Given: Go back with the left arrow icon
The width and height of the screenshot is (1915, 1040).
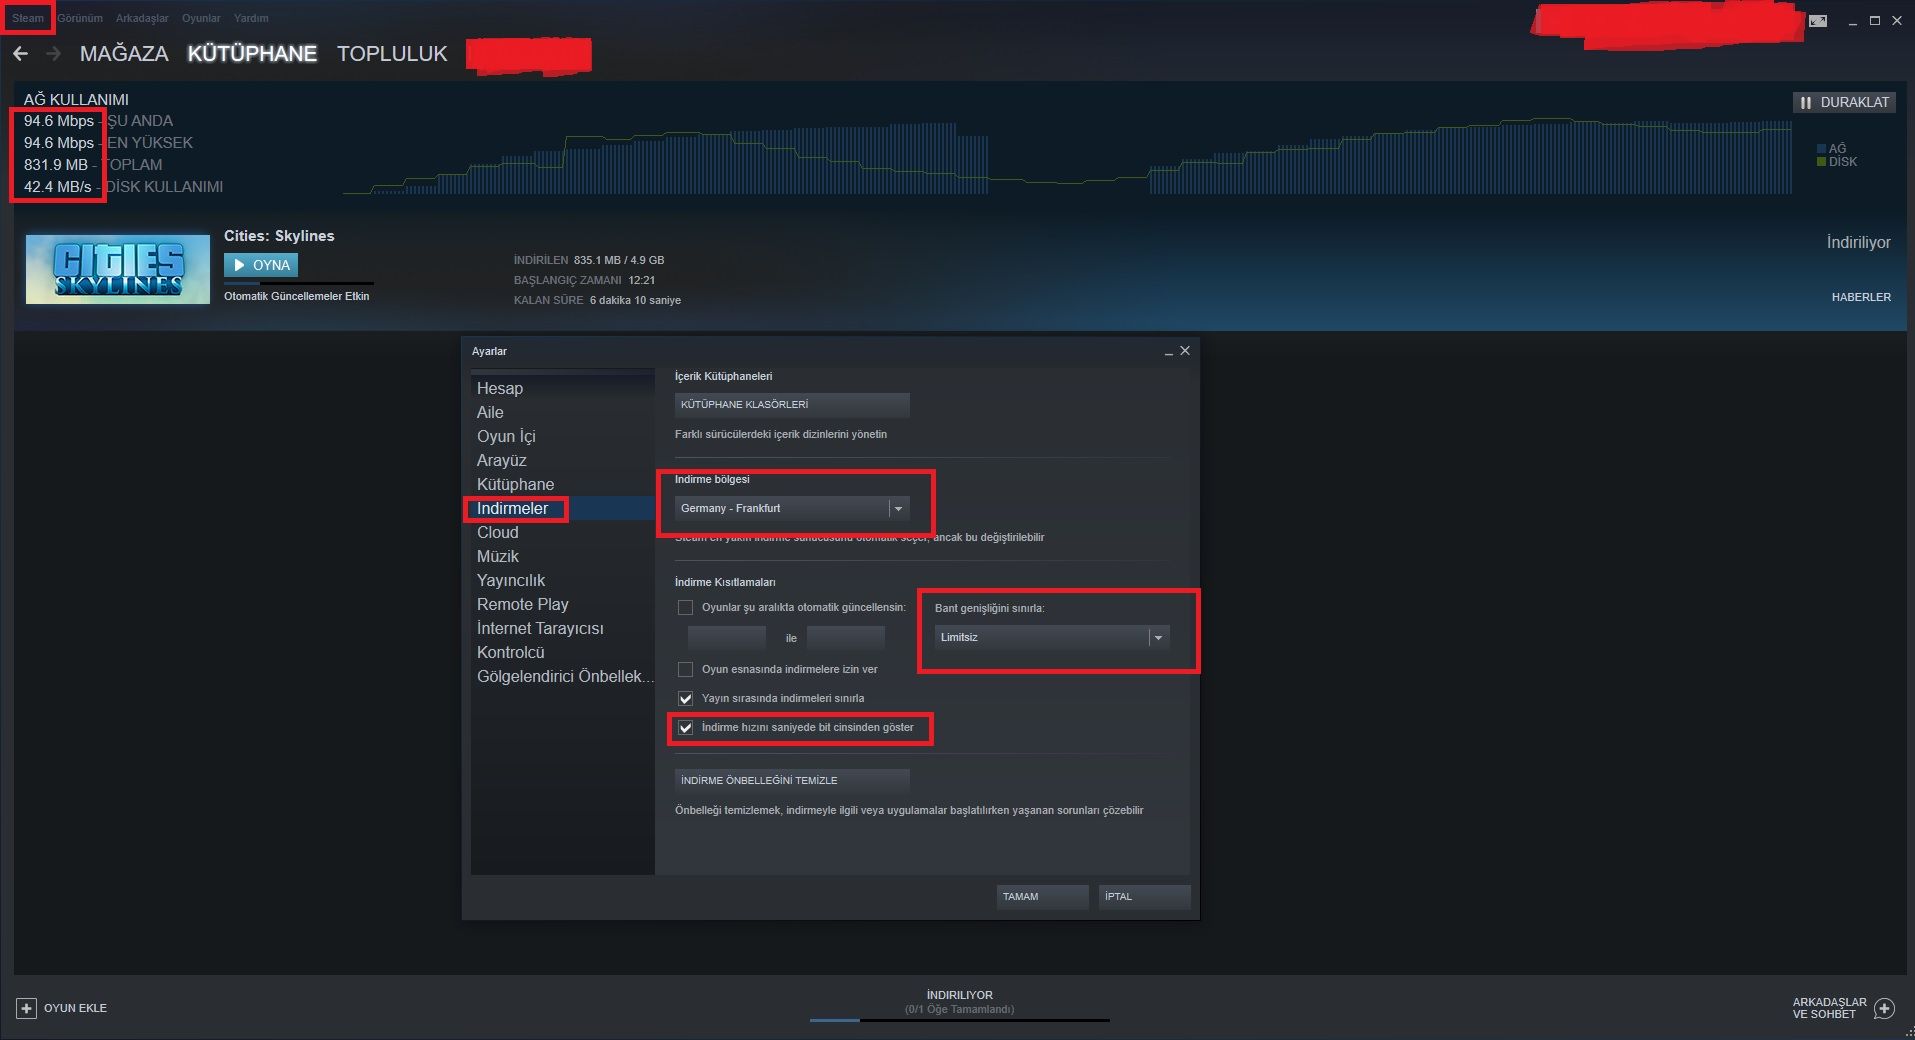Looking at the screenshot, I should (x=21, y=53).
